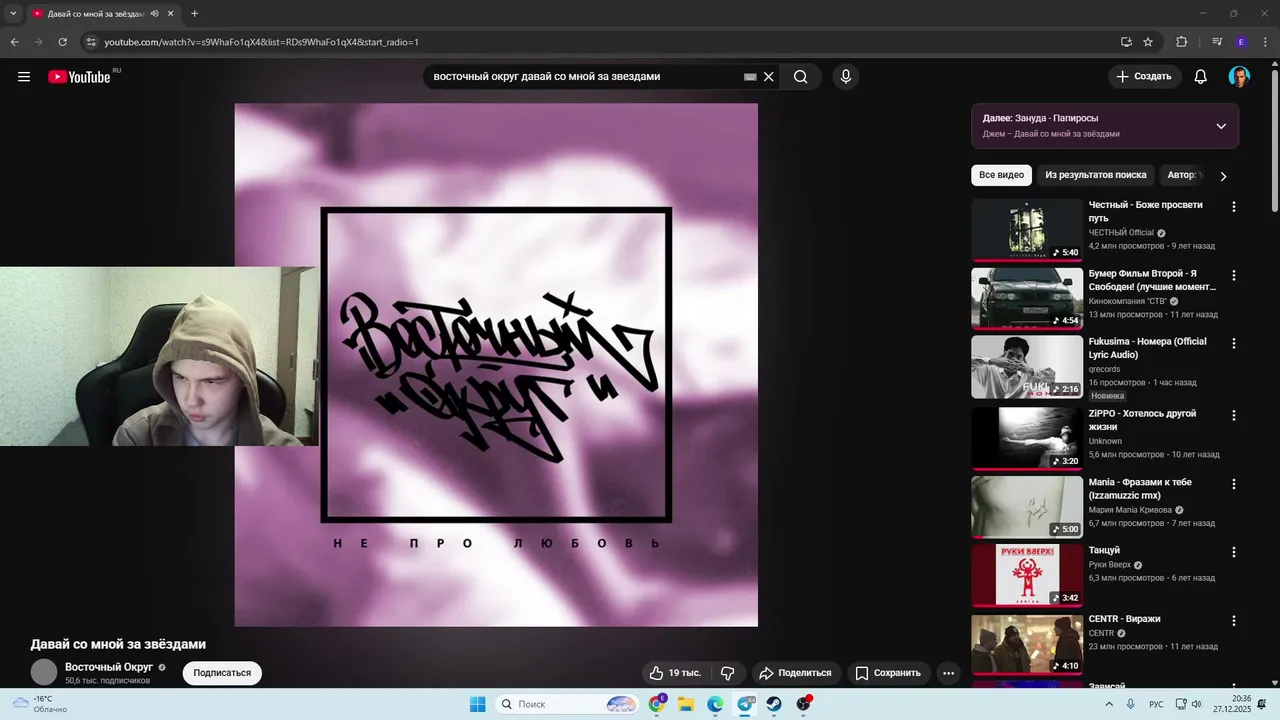Click the browser address bar URL

pos(261,42)
